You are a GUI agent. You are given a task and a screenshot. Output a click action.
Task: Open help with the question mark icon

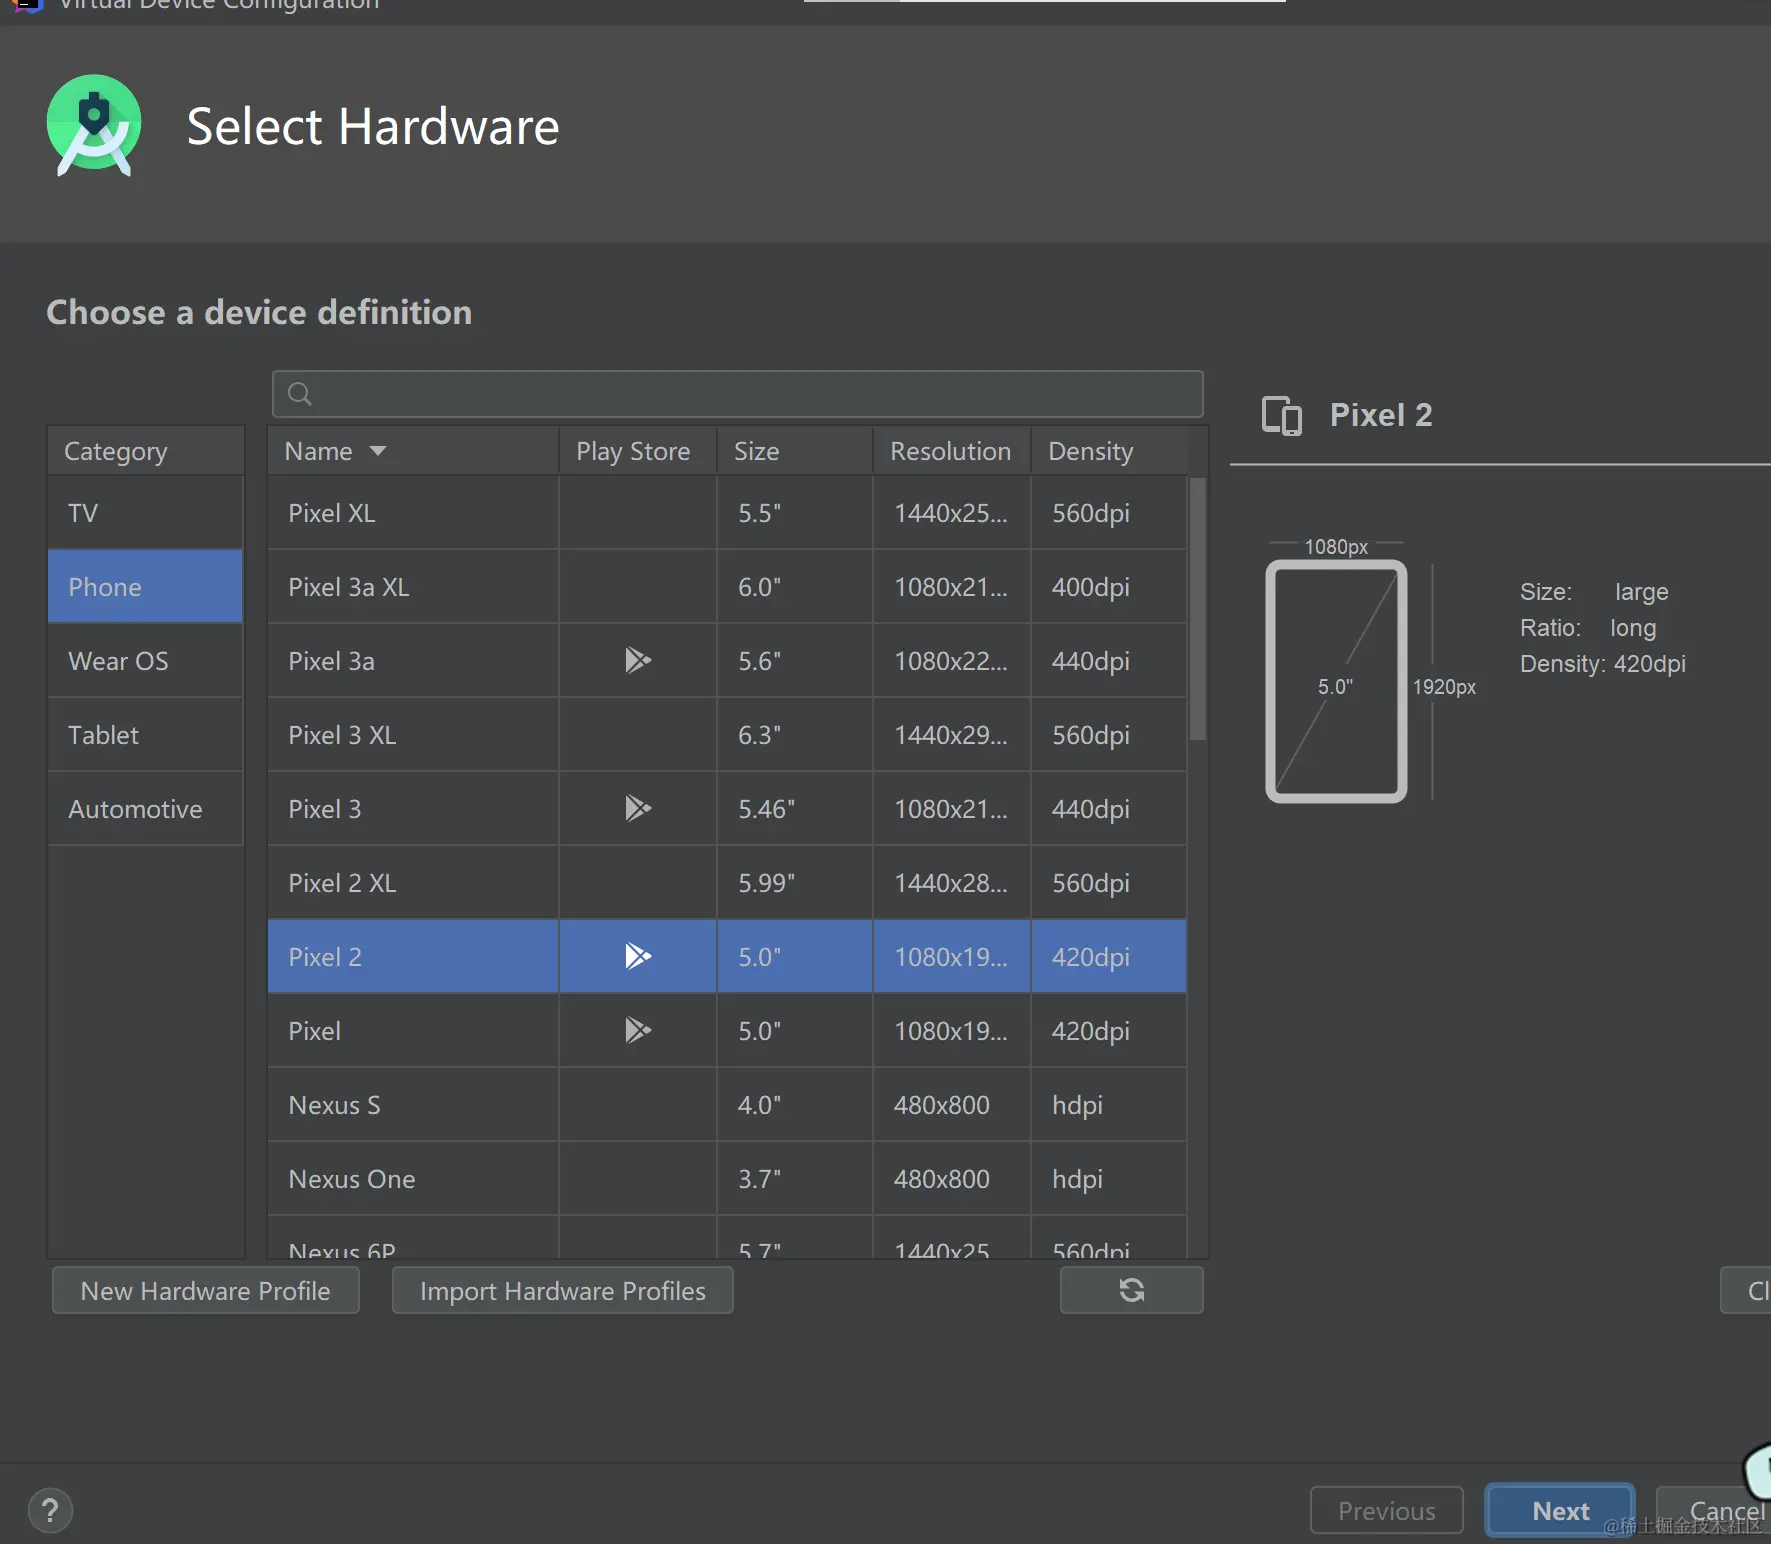(x=50, y=1510)
